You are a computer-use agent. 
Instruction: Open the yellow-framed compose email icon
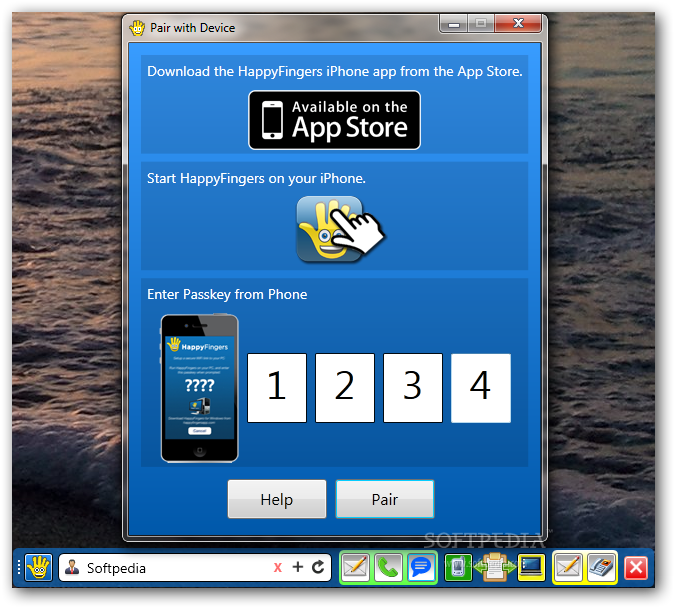click(568, 567)
